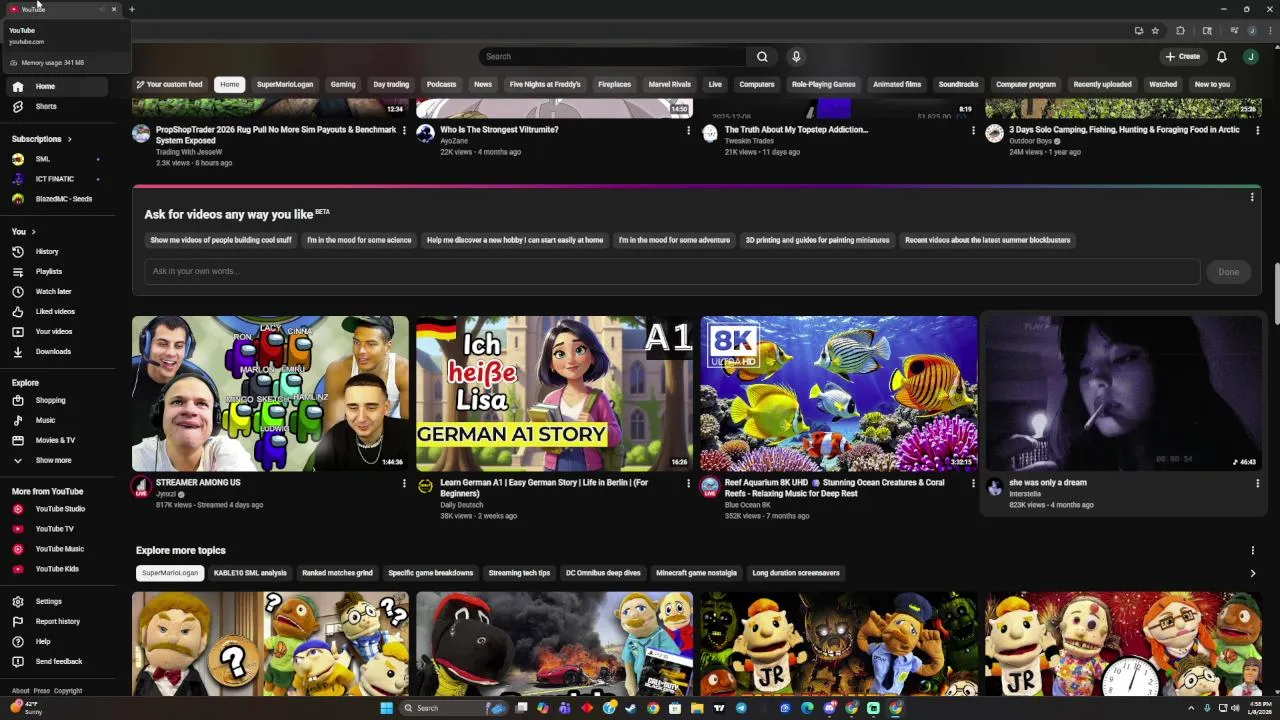Open options for Reef Aquarium 8K video
The image size is (1280, 720).
click(x=973, y=483)
